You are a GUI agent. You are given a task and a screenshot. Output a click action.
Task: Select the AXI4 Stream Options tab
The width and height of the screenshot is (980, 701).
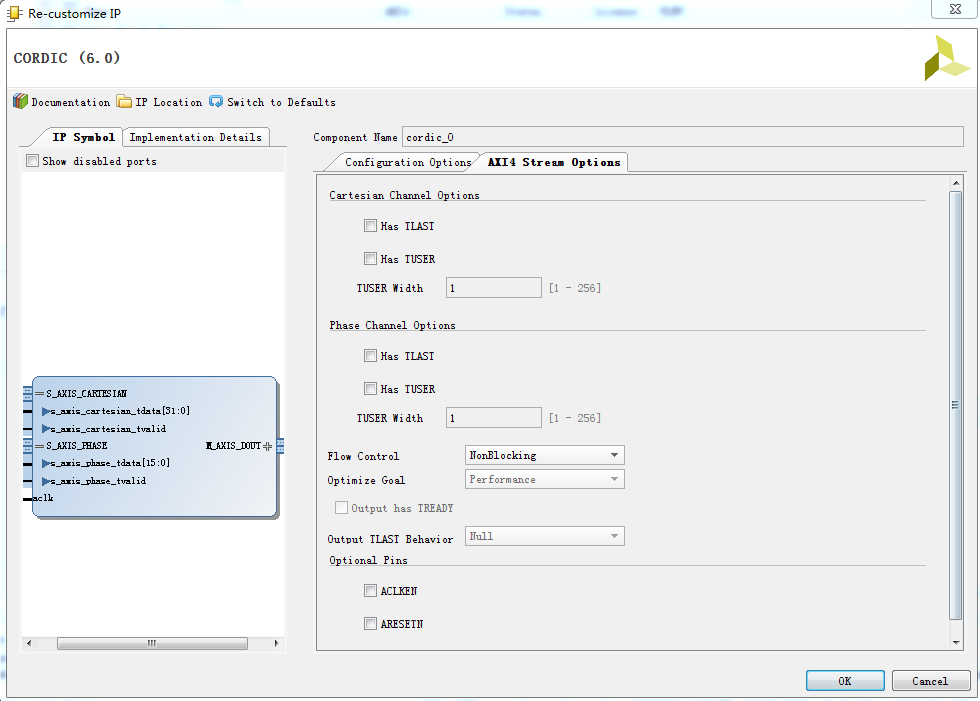(554, 162)
